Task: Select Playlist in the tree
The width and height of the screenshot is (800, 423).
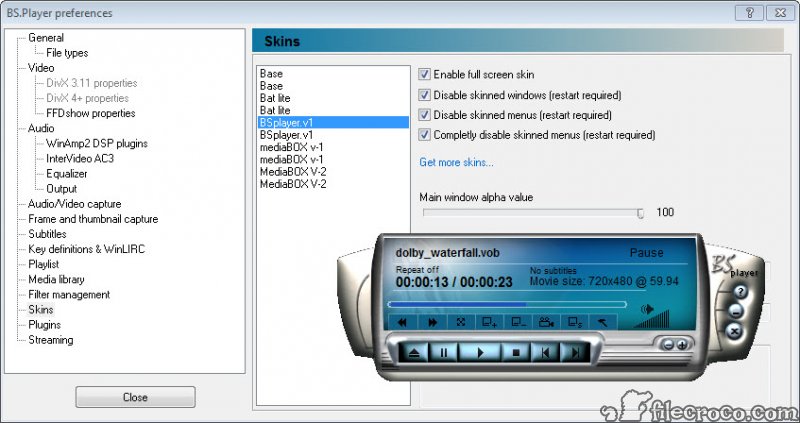Action: tap(43, 264)
